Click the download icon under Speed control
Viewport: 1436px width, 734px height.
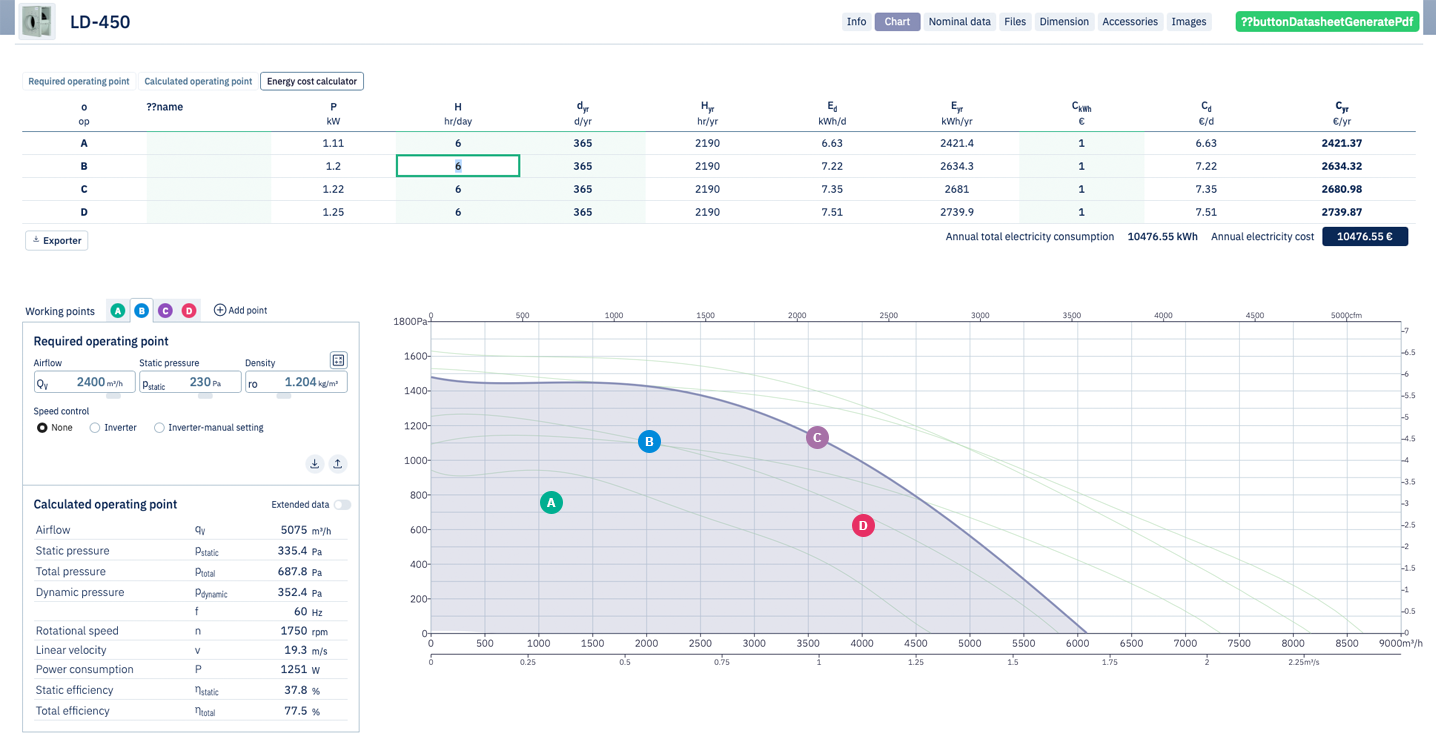click(x=314, y=464)
